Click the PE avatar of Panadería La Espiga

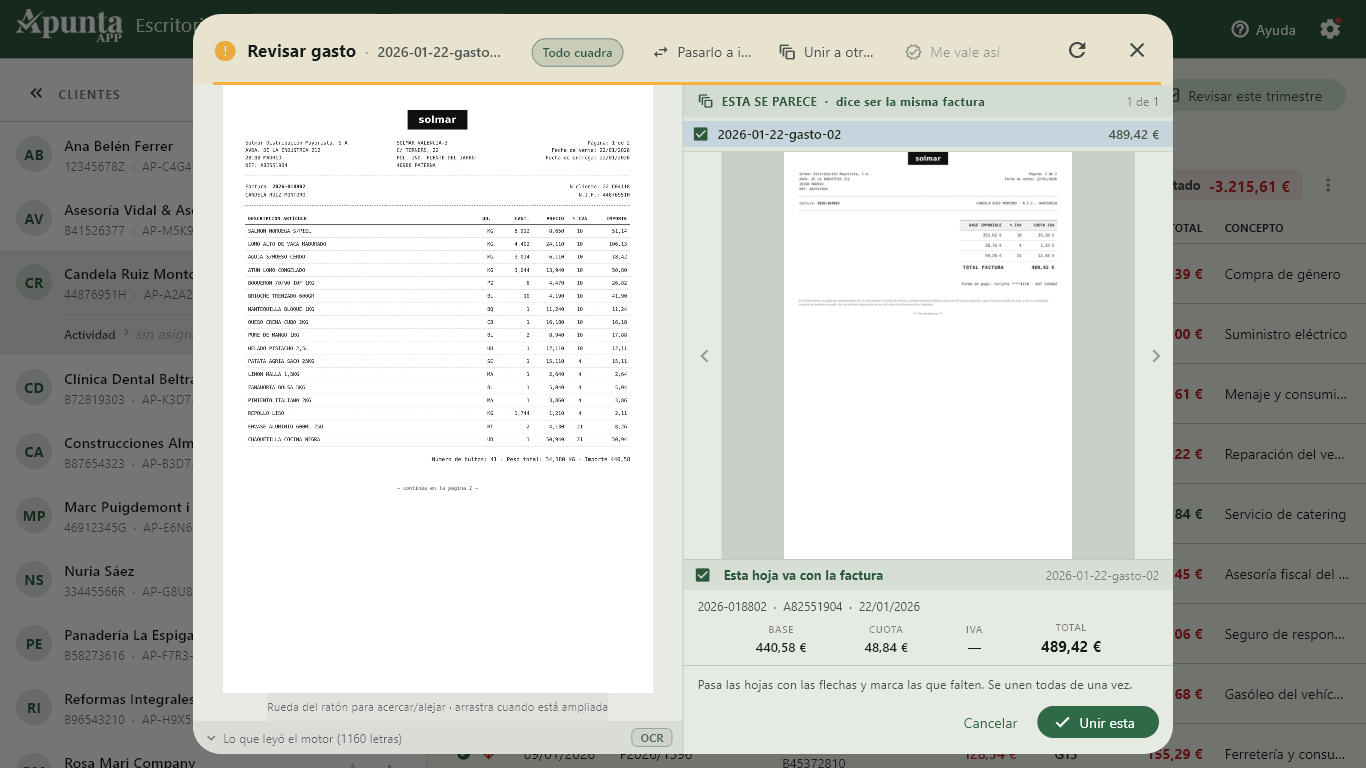(x=34, y=644)
